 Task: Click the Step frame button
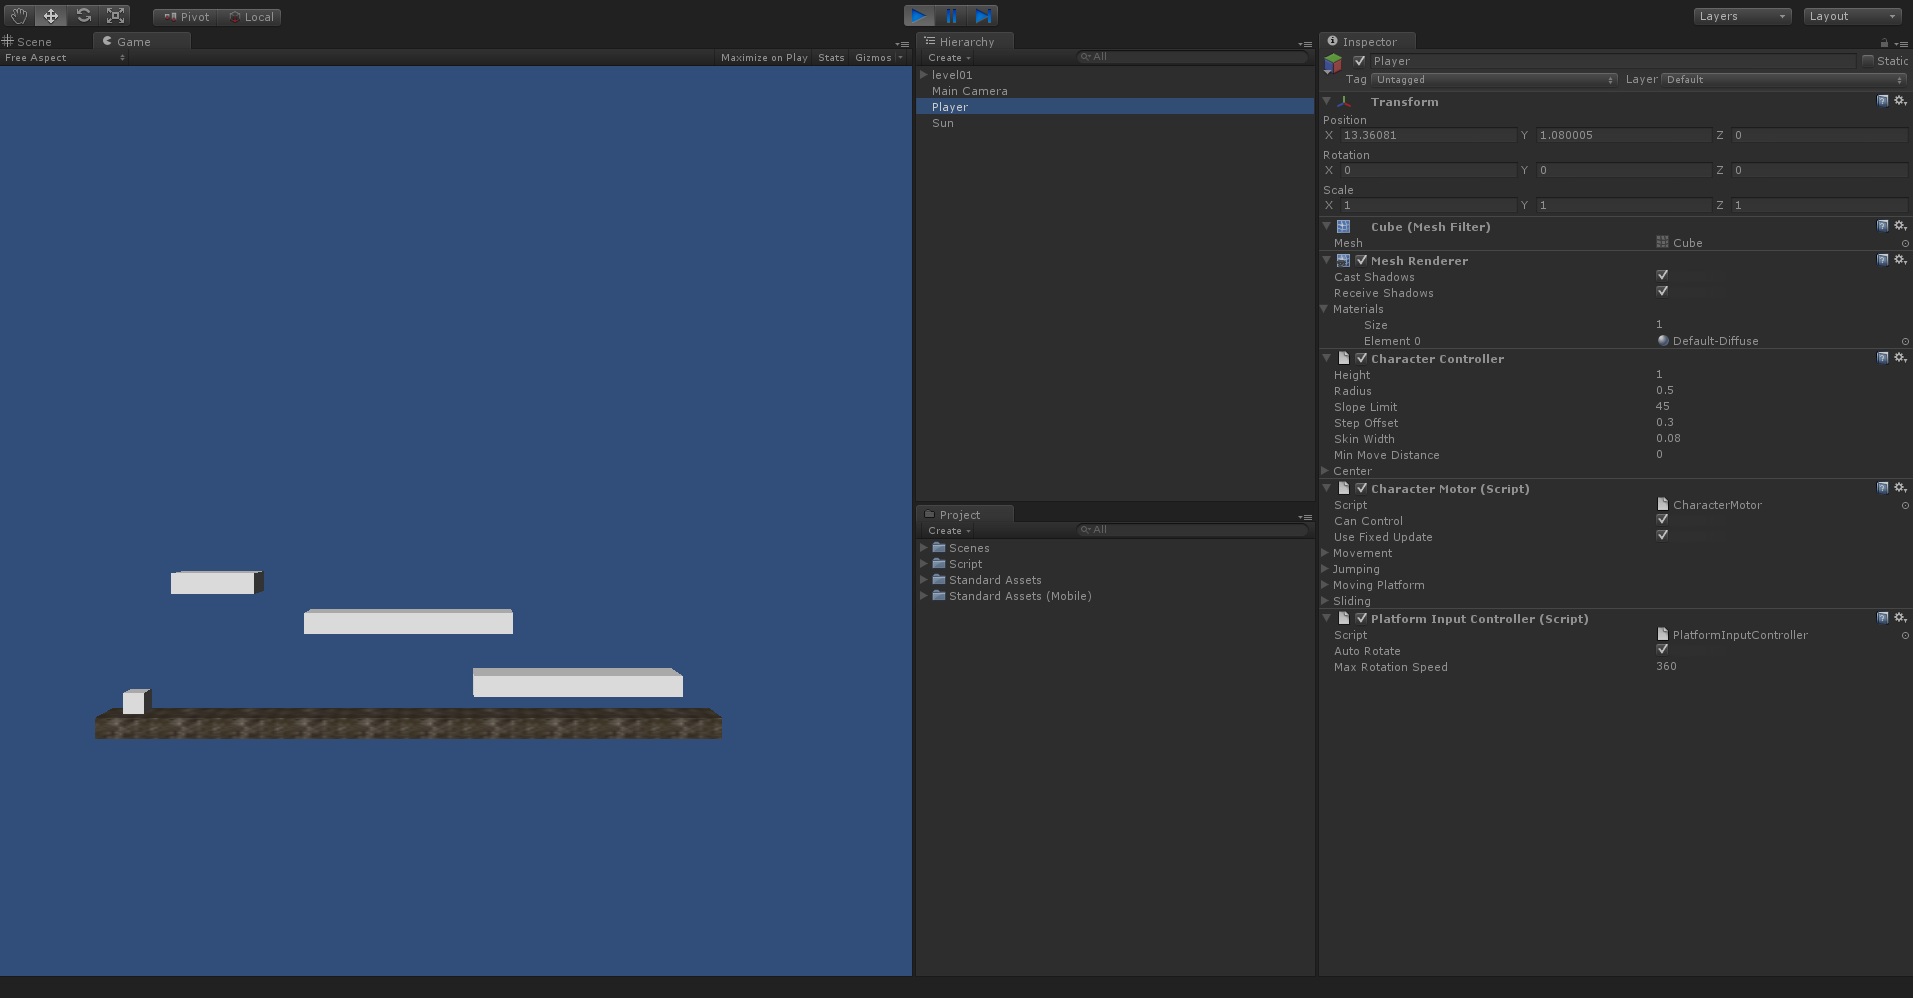point(983,16)
